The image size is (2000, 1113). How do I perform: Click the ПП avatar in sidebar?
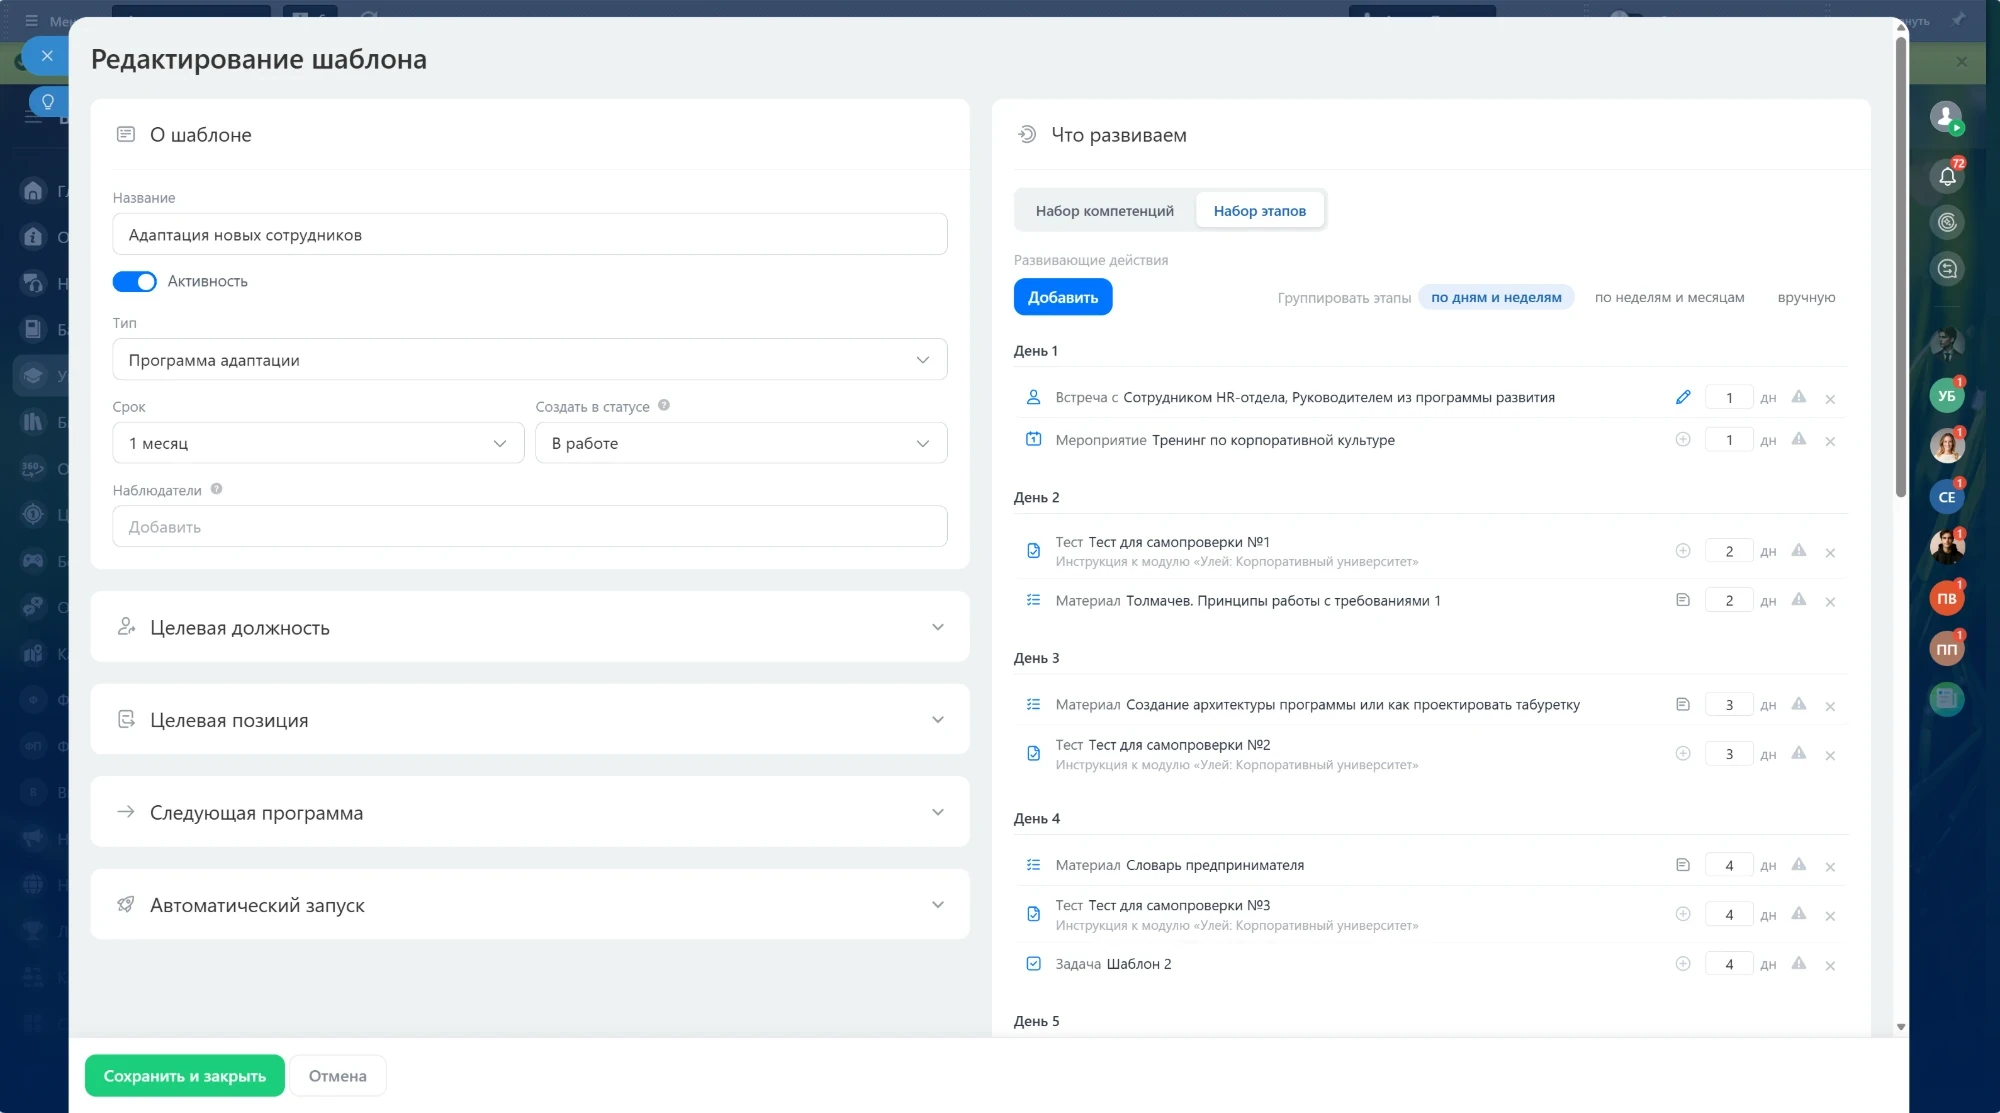point(1947,650)
